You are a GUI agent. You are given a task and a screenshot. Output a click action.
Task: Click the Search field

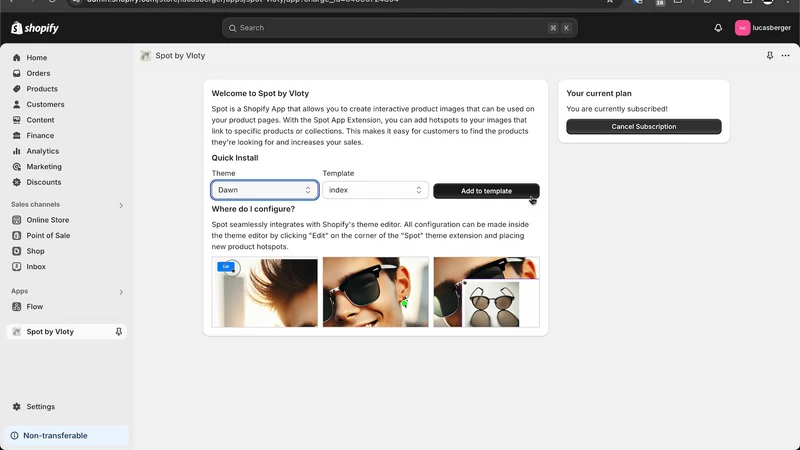tap(399, 28)
